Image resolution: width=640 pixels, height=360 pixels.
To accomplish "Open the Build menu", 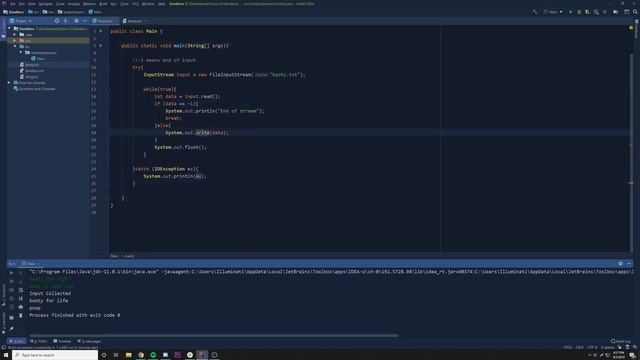I will 103,4.
